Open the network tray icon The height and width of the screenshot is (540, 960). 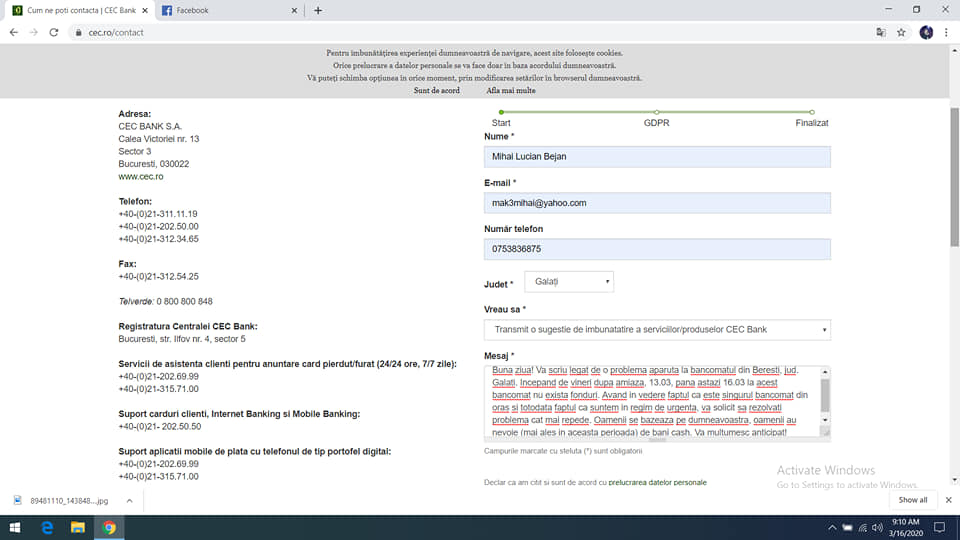[x=863, y=528]
